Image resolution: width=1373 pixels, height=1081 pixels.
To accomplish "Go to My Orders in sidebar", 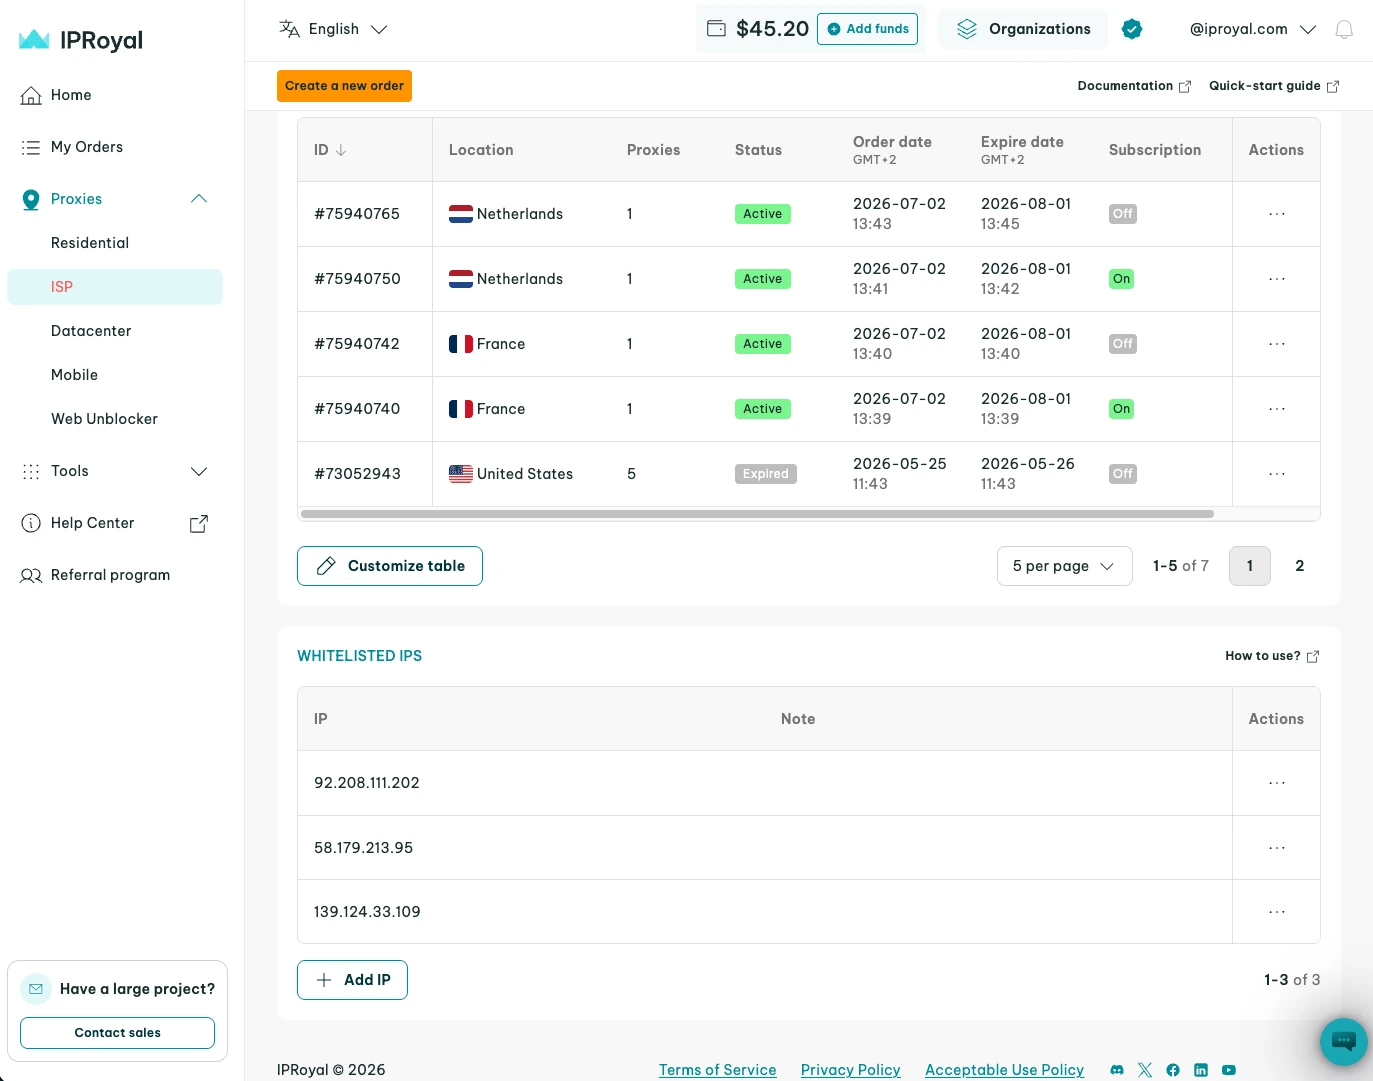I will (x=87, y=147).
